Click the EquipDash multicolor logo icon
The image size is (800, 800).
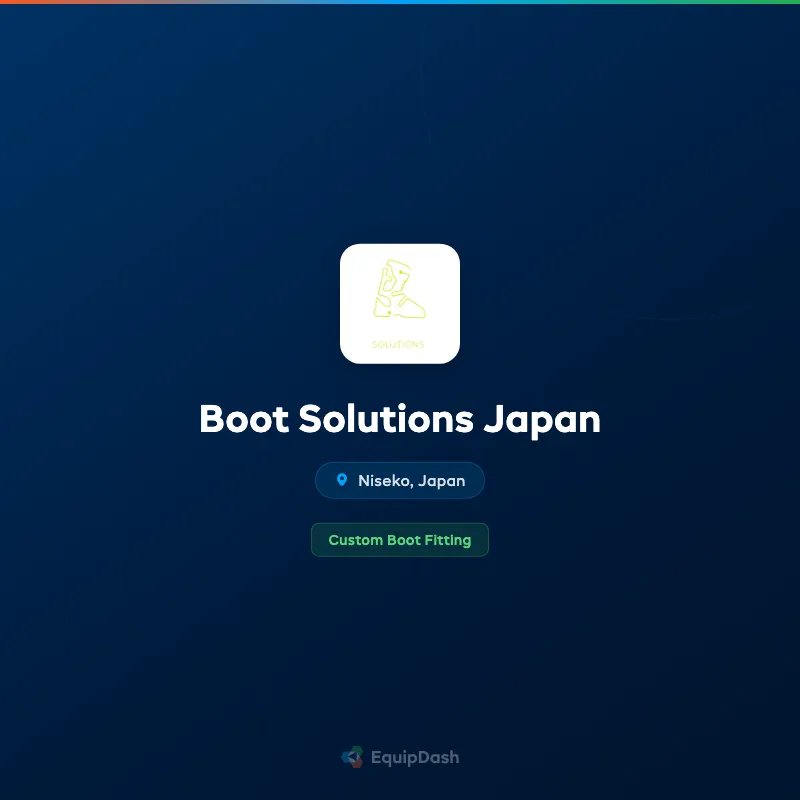coord(352,757)
